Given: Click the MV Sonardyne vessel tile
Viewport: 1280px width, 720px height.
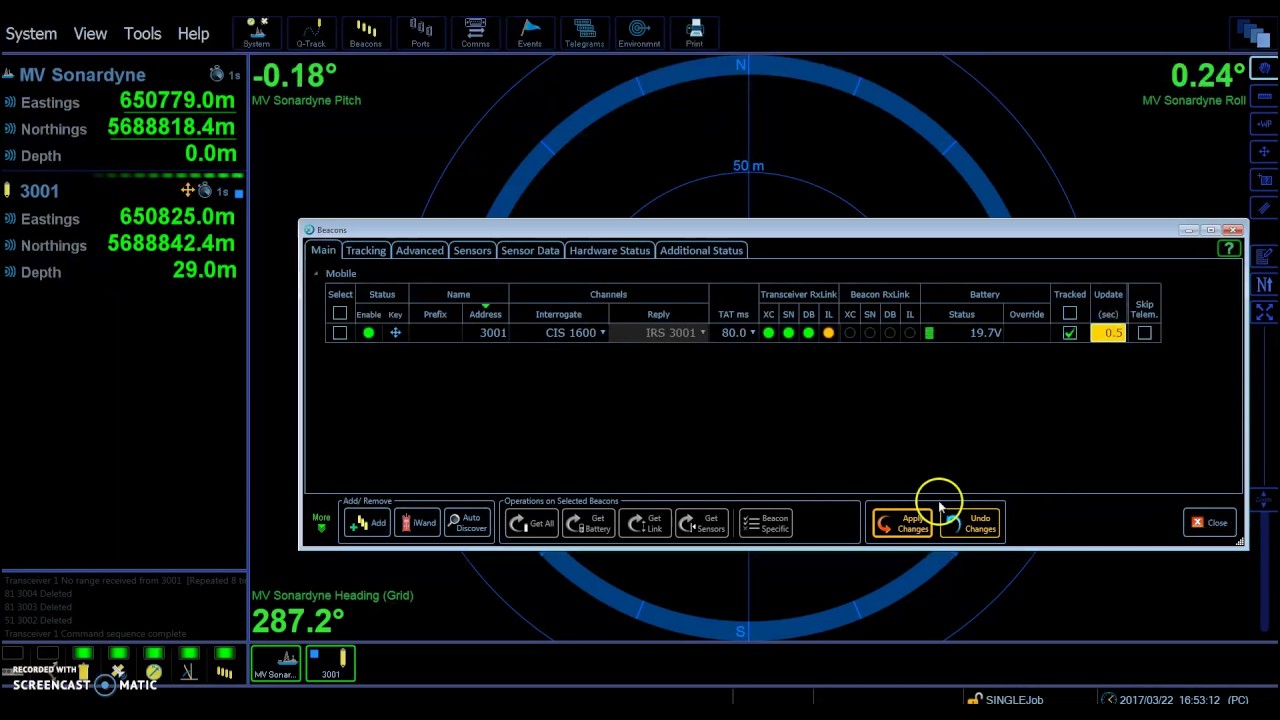Looking at the screenshot, I should pyautogui.click(x=275, y=663).
